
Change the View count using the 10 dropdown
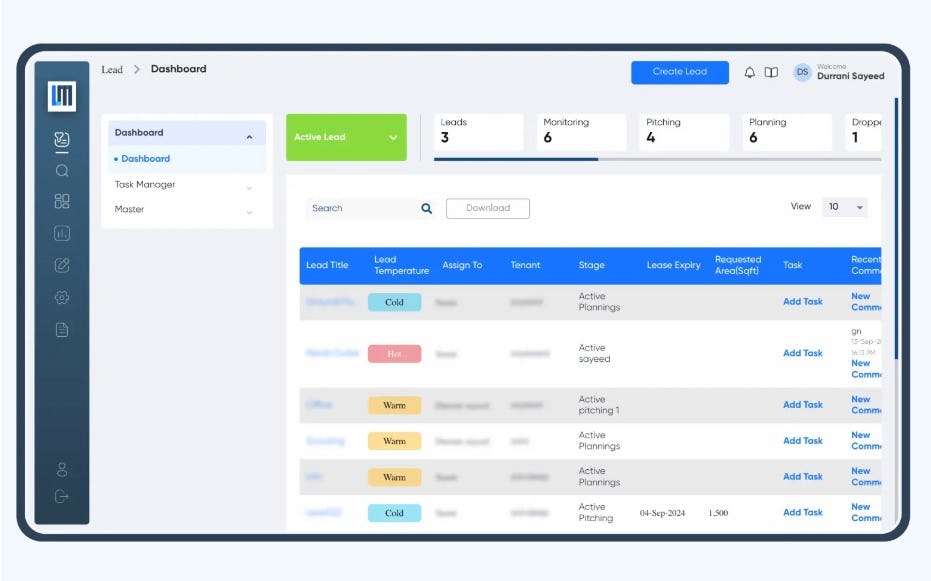tap(845, 206)
